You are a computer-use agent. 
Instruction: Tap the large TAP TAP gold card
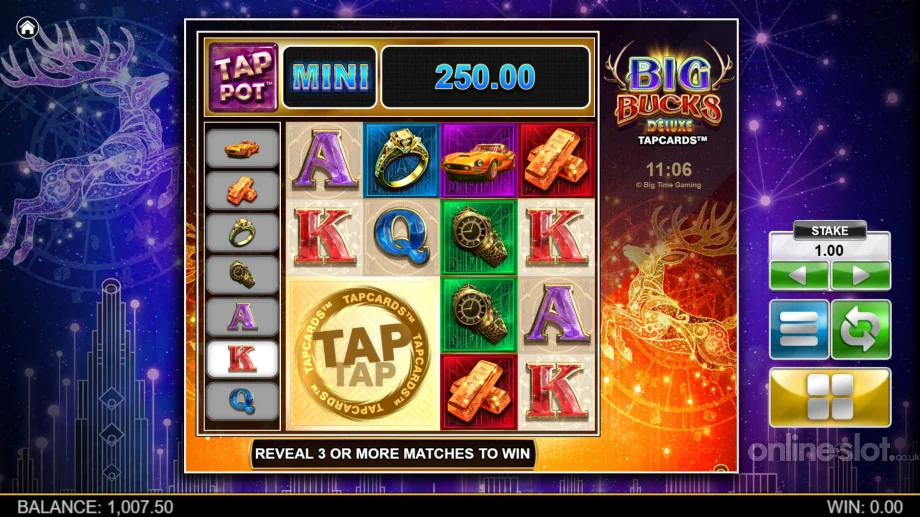363,354
